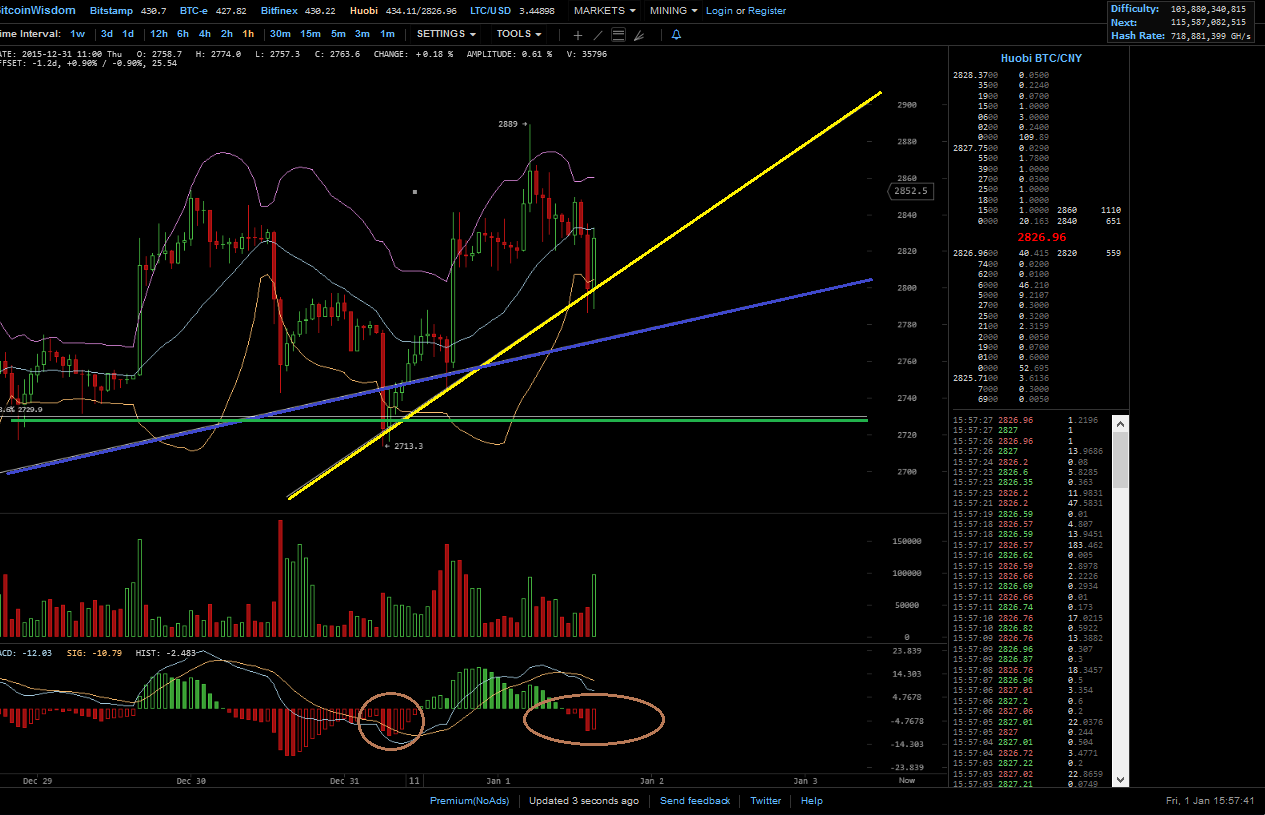Click the Difficulty value 103,880,340,815
The image size is (1265, 815).
point(1208,9)
